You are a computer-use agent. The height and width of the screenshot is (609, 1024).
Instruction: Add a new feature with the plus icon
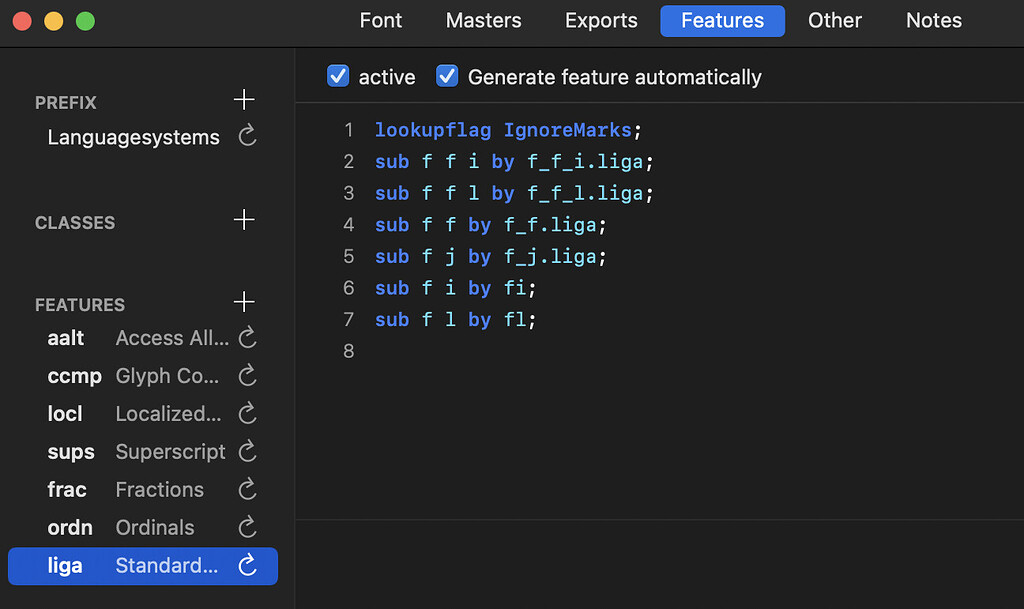[x=244, y=302]
